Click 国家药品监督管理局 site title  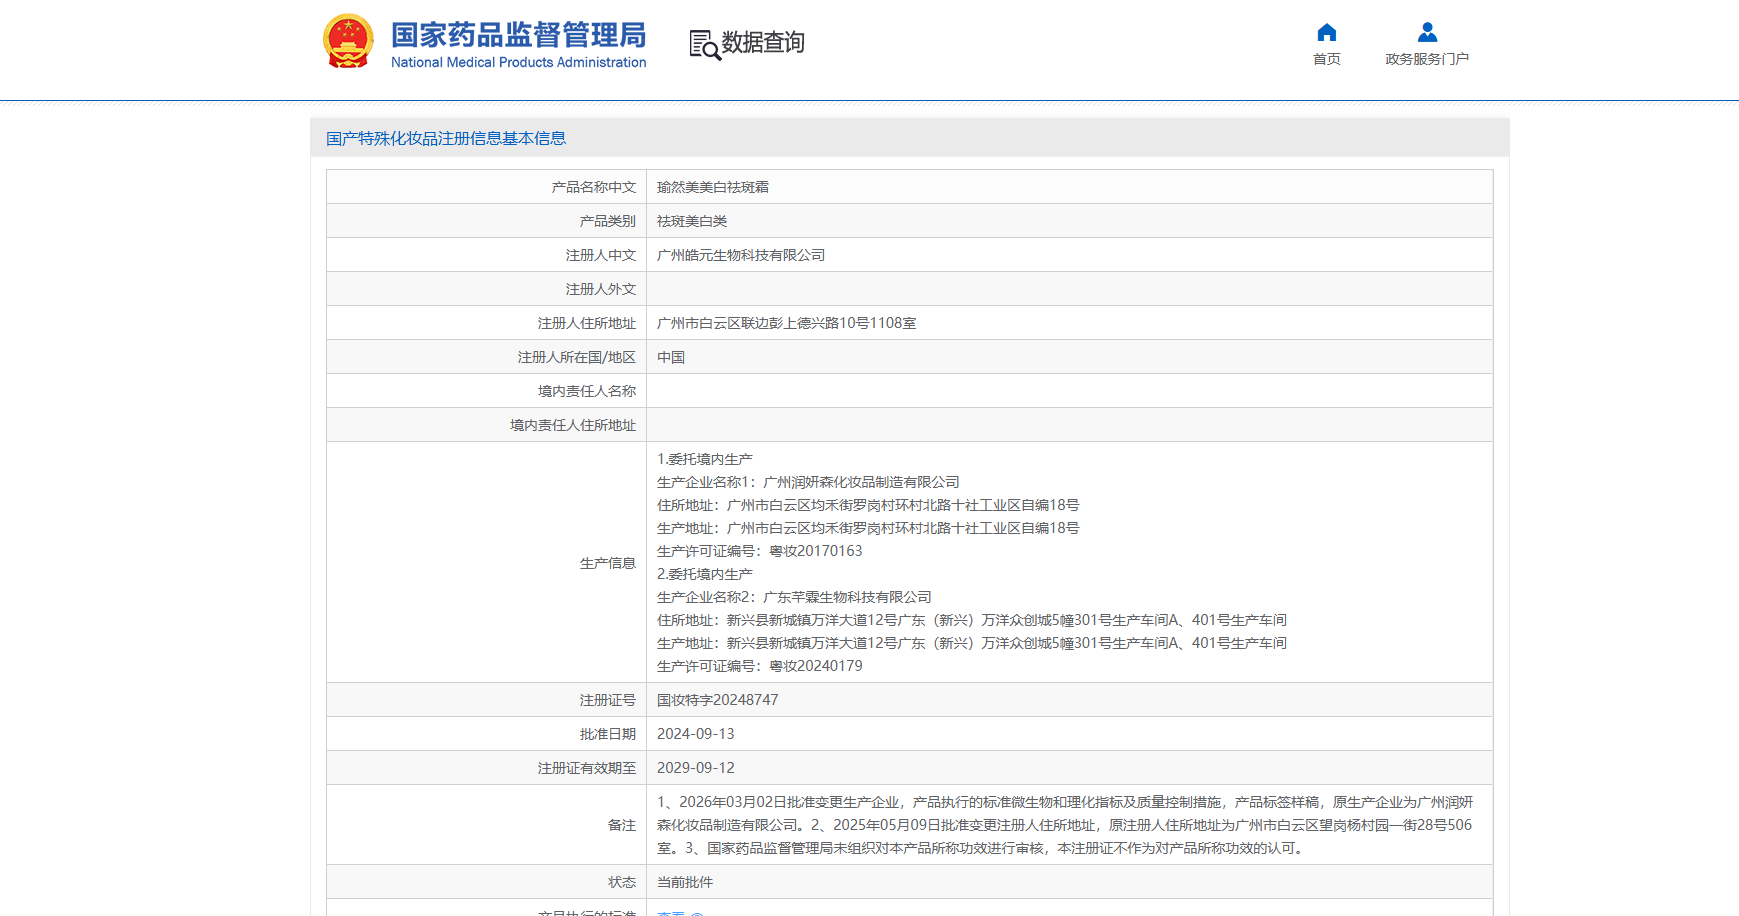click(518, 35)
